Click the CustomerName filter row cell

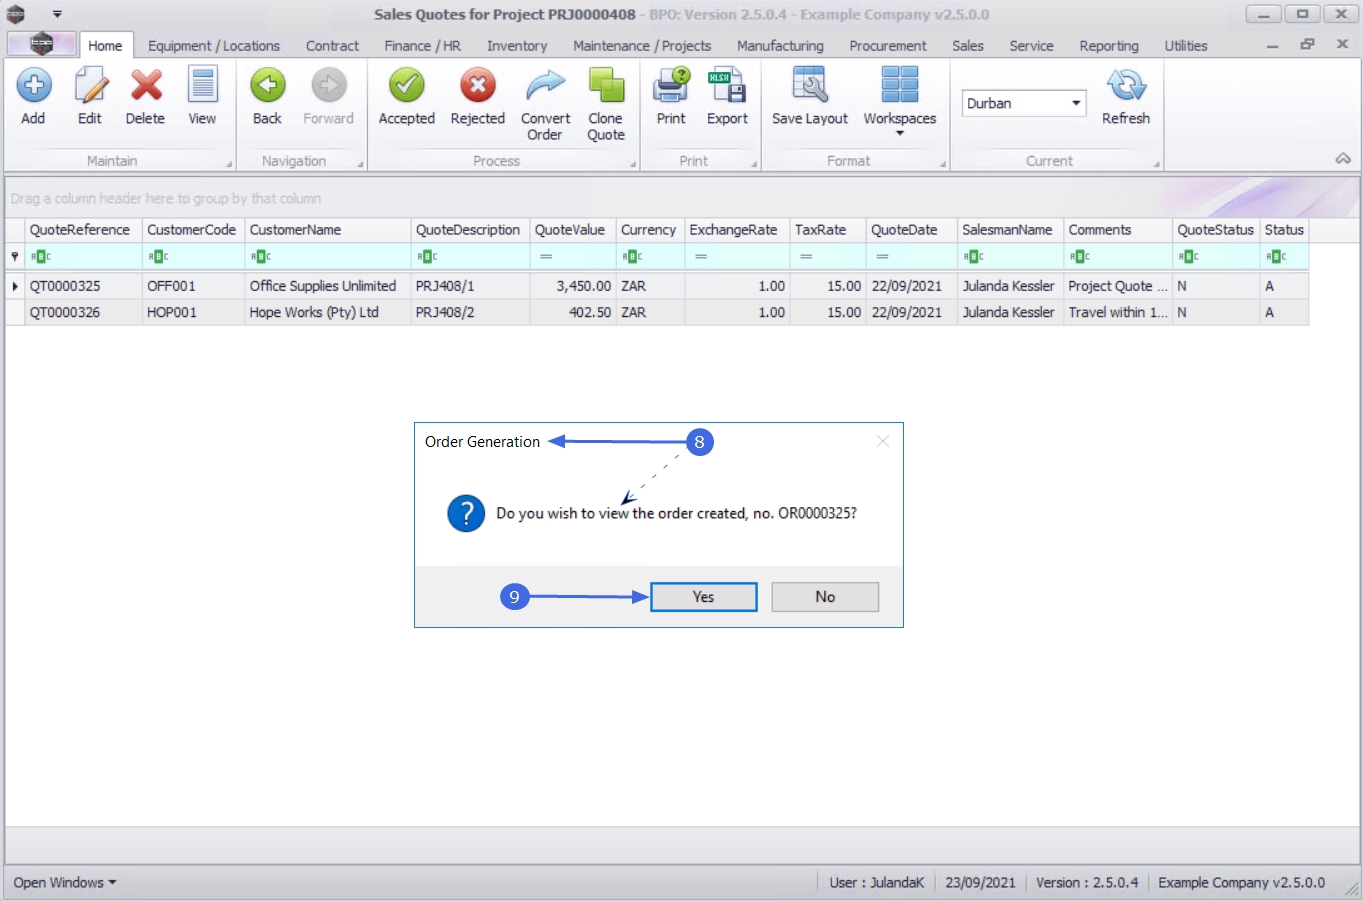click(328, 257)
